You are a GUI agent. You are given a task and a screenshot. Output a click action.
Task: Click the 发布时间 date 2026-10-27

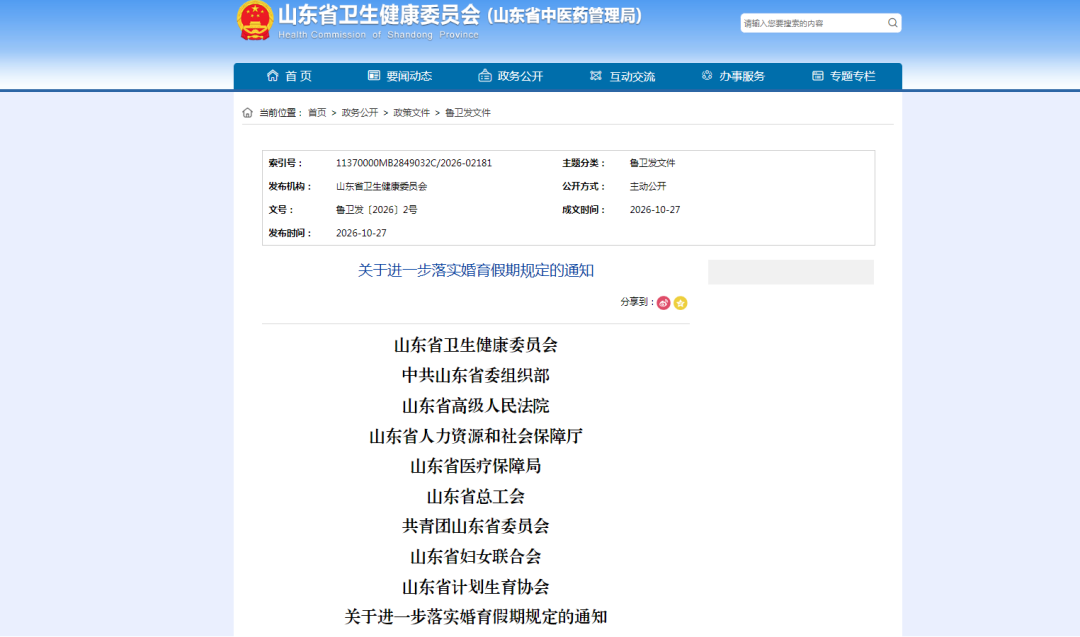click(361, 233)
